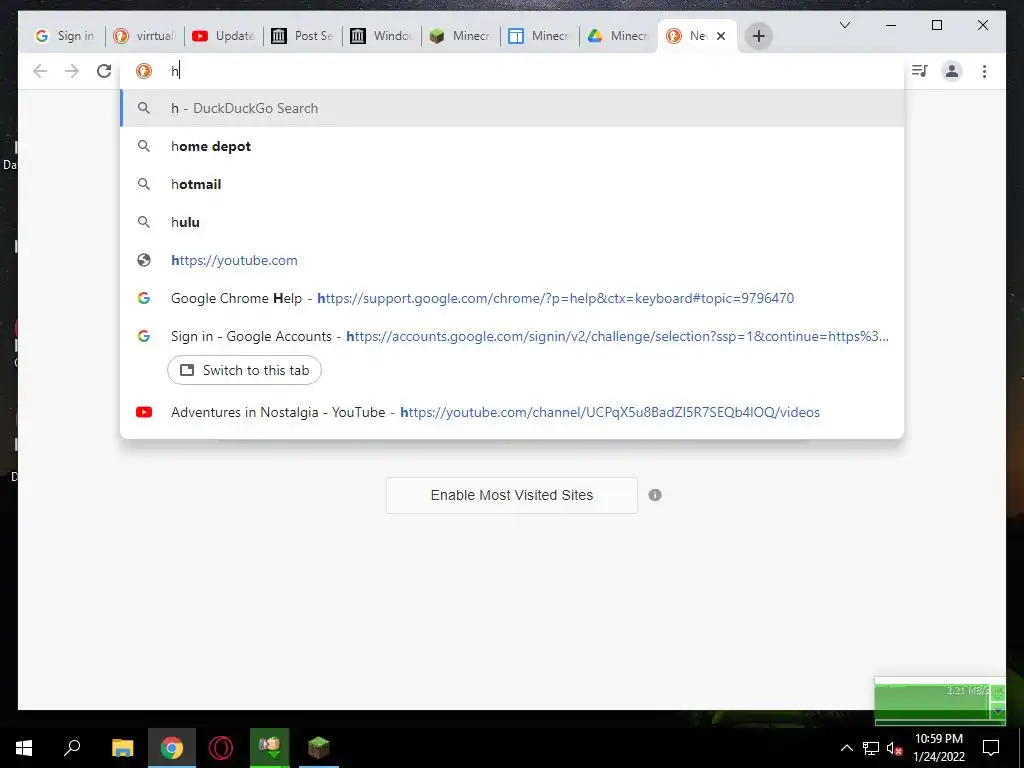Click YouTube icon beside Adventures in Nostalgia

click(144, 412)
